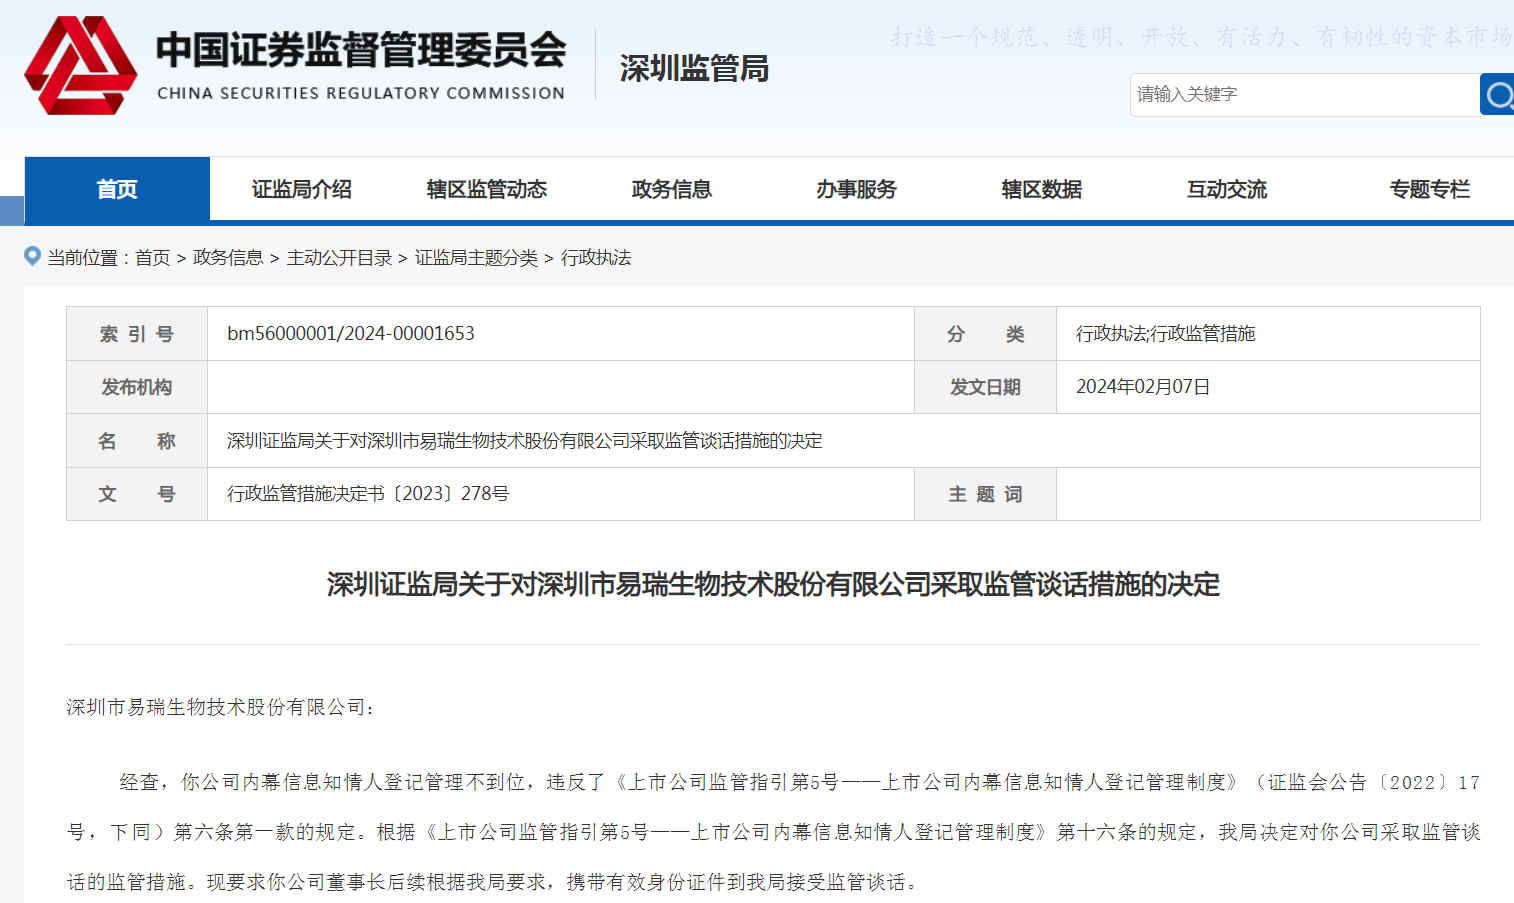
Task: Click the 文号 label cell
Action: tap(137, 494)
